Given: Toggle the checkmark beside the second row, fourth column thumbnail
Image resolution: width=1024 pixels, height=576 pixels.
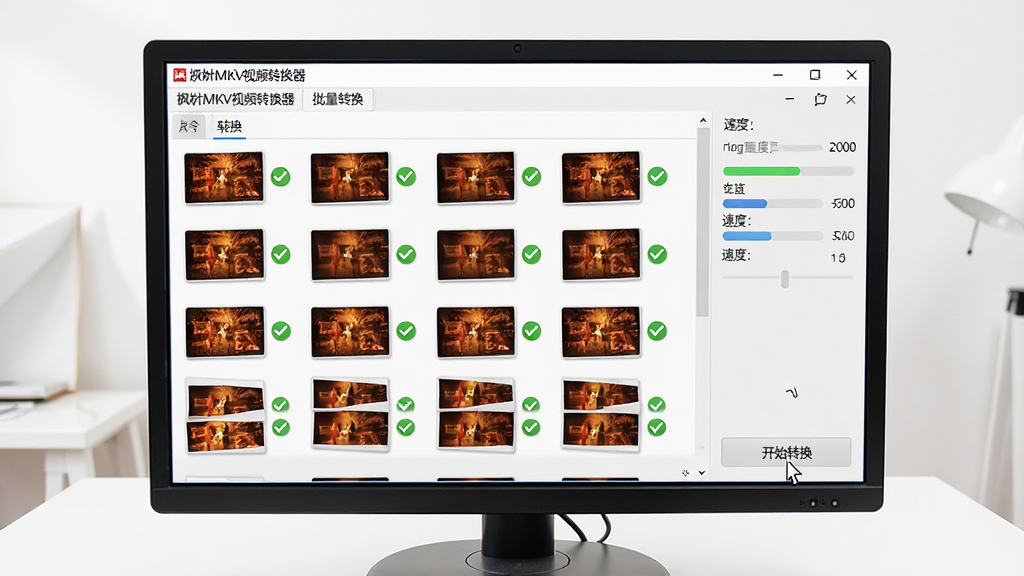Looking at the screenshot, I should click(x=657, y=254).
